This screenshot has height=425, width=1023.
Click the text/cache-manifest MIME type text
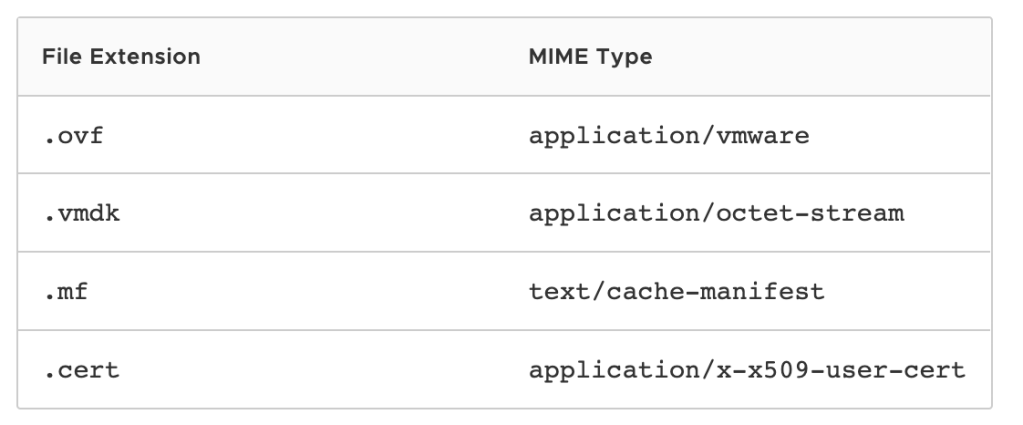[x=676, y=291]
